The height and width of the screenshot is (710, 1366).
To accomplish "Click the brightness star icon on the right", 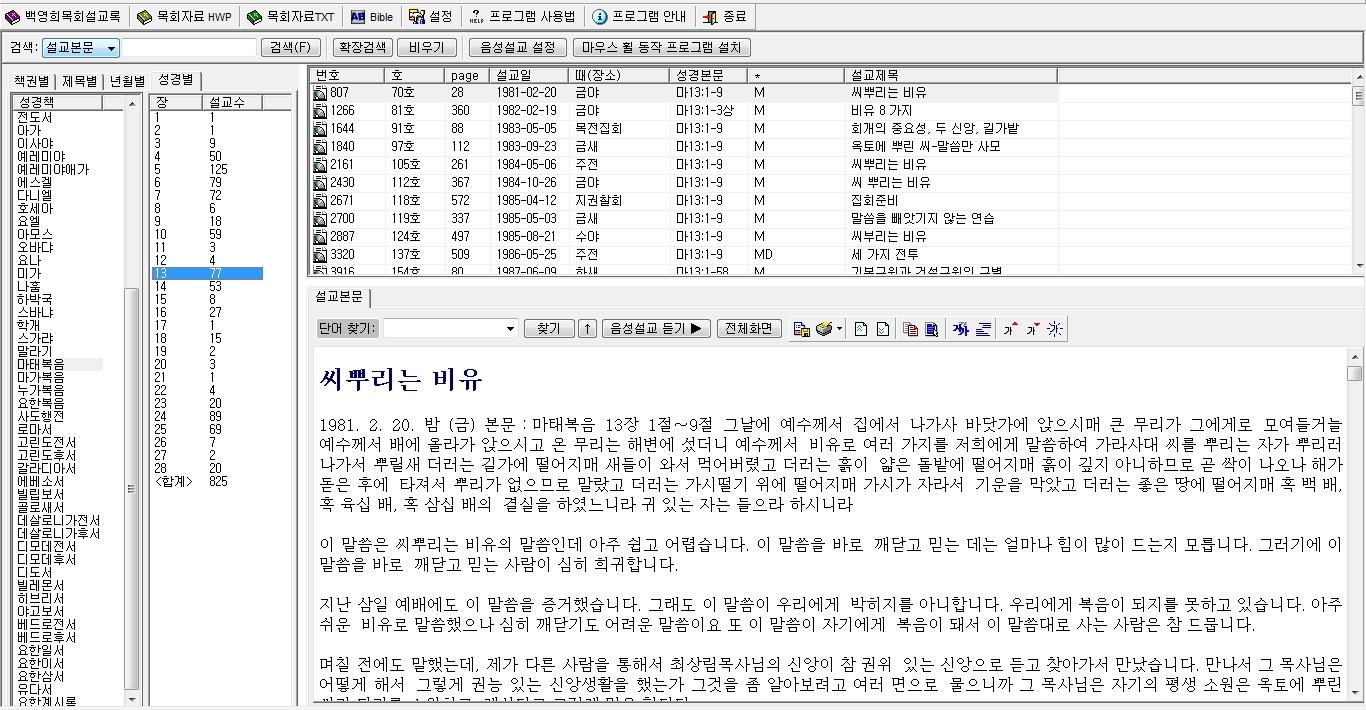I will 1055,327.
